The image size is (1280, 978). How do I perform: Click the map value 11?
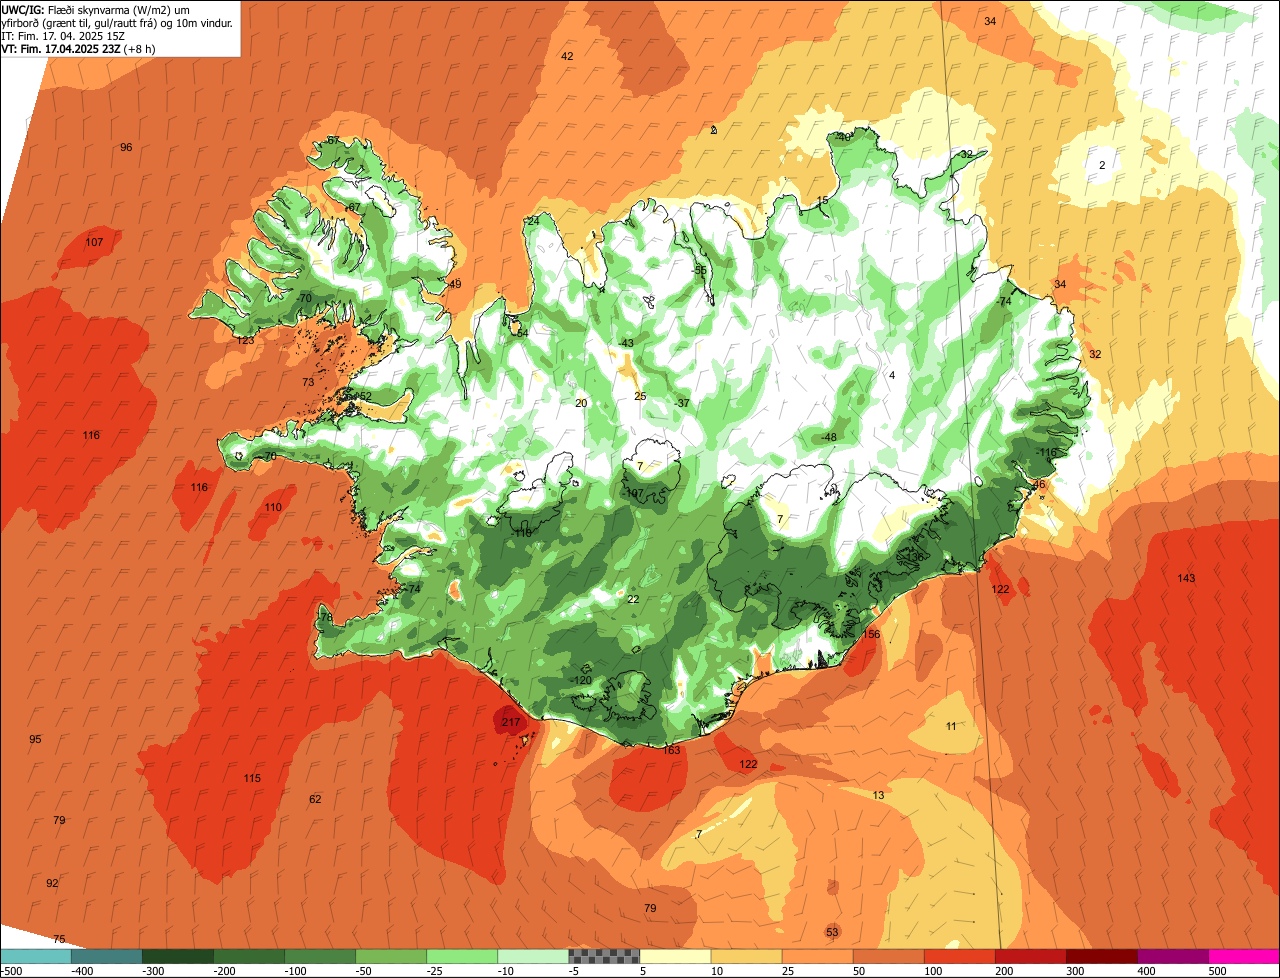pos(951,725)
